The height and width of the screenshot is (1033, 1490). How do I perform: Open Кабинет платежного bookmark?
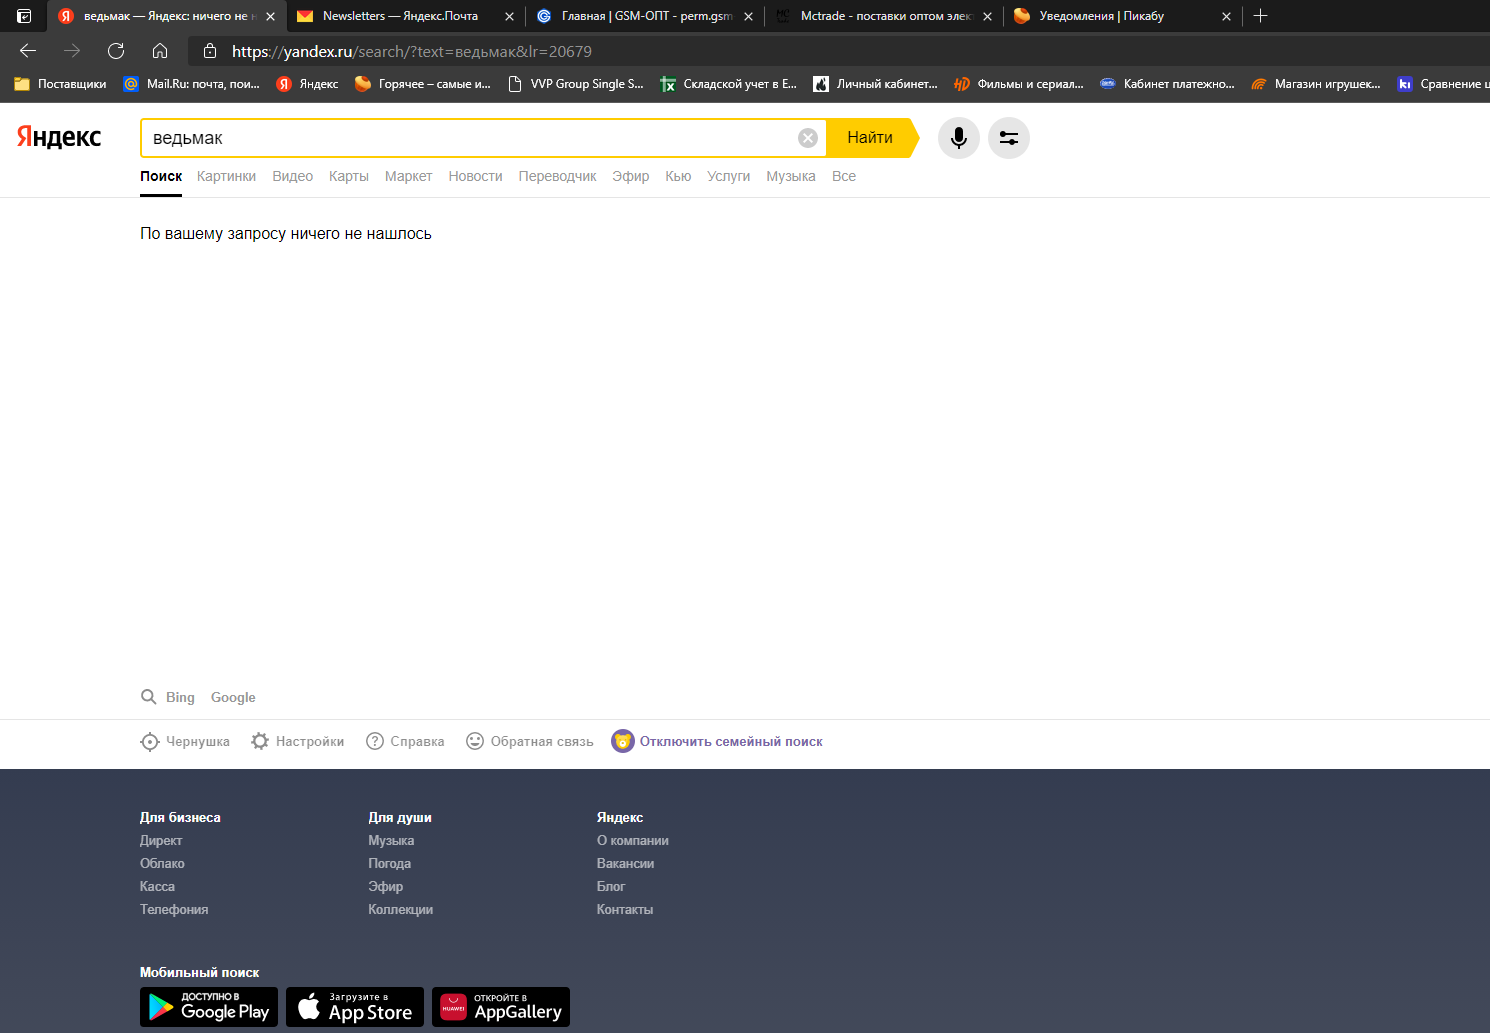click(1167, 84)
